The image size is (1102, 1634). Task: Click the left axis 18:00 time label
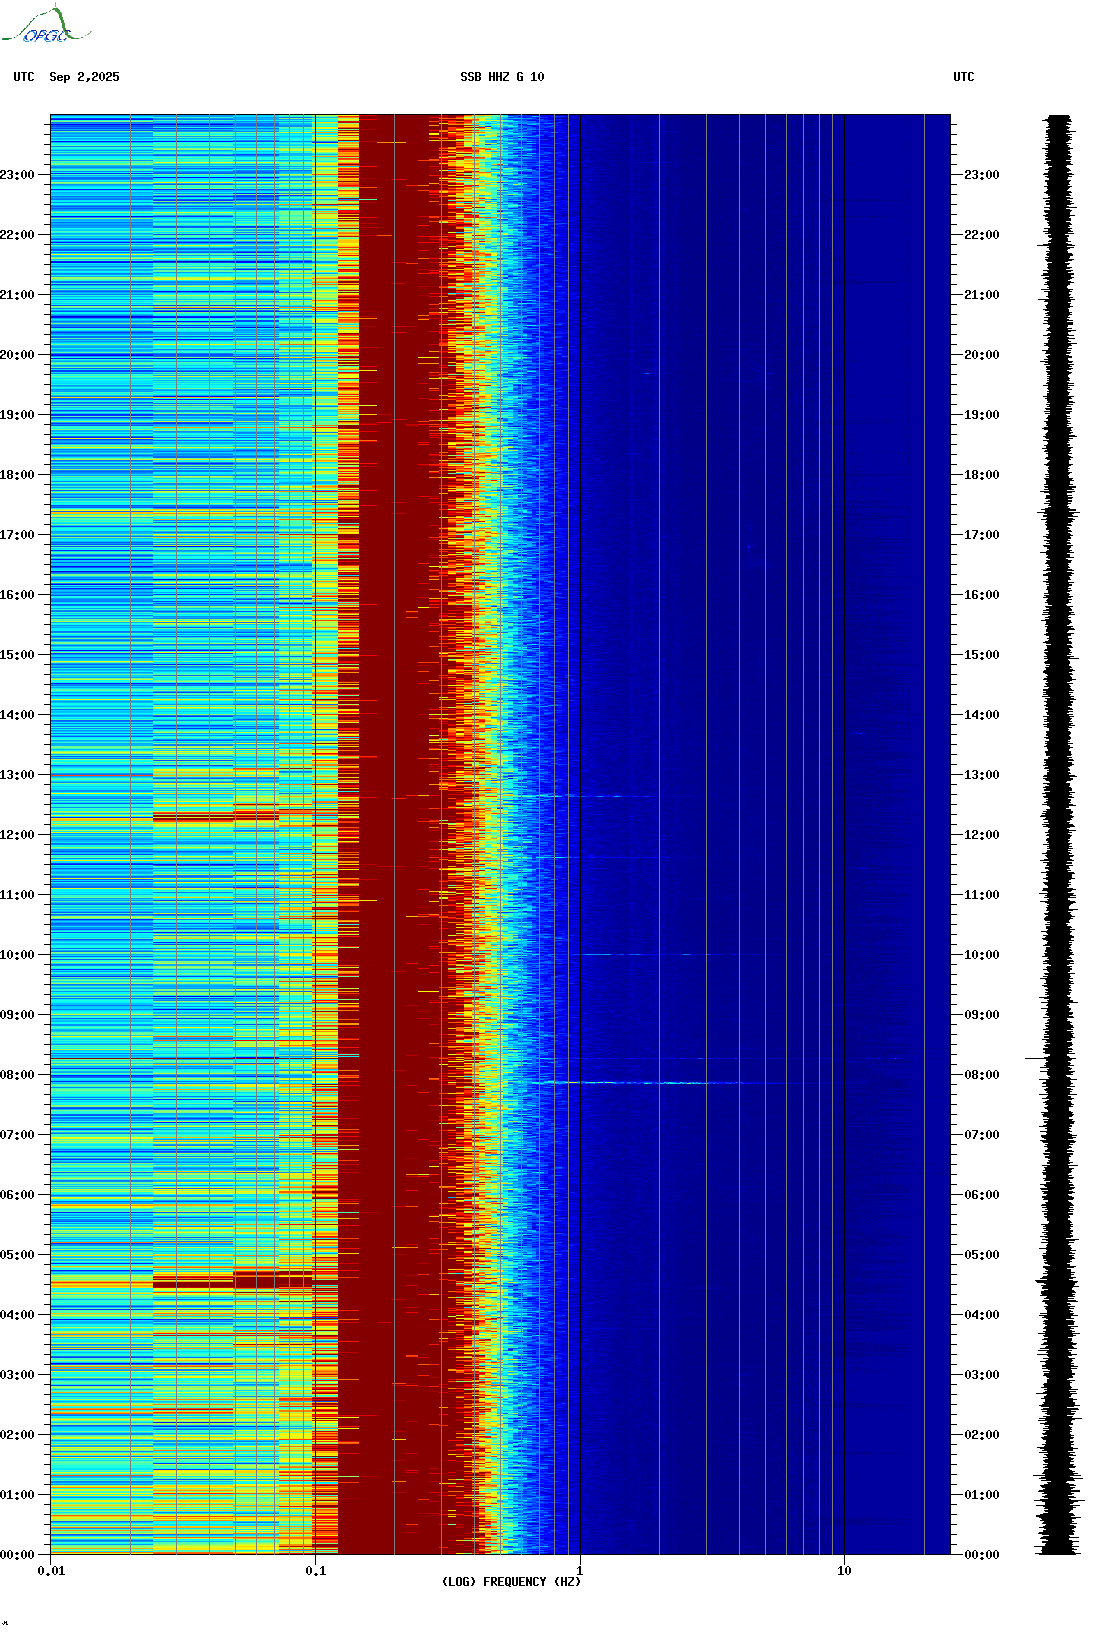point(17,475)
